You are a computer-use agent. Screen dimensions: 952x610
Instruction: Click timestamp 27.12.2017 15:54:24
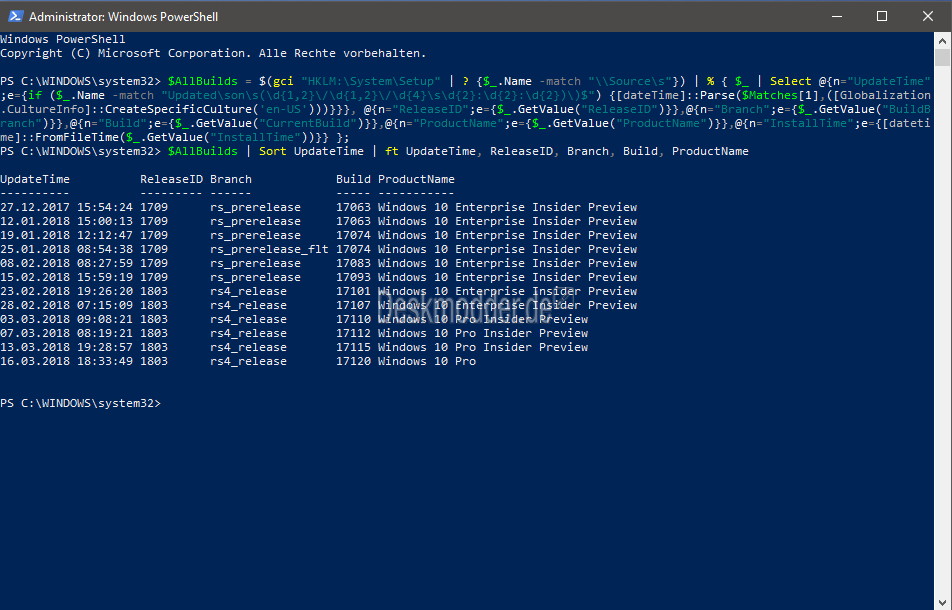(66, 207)
